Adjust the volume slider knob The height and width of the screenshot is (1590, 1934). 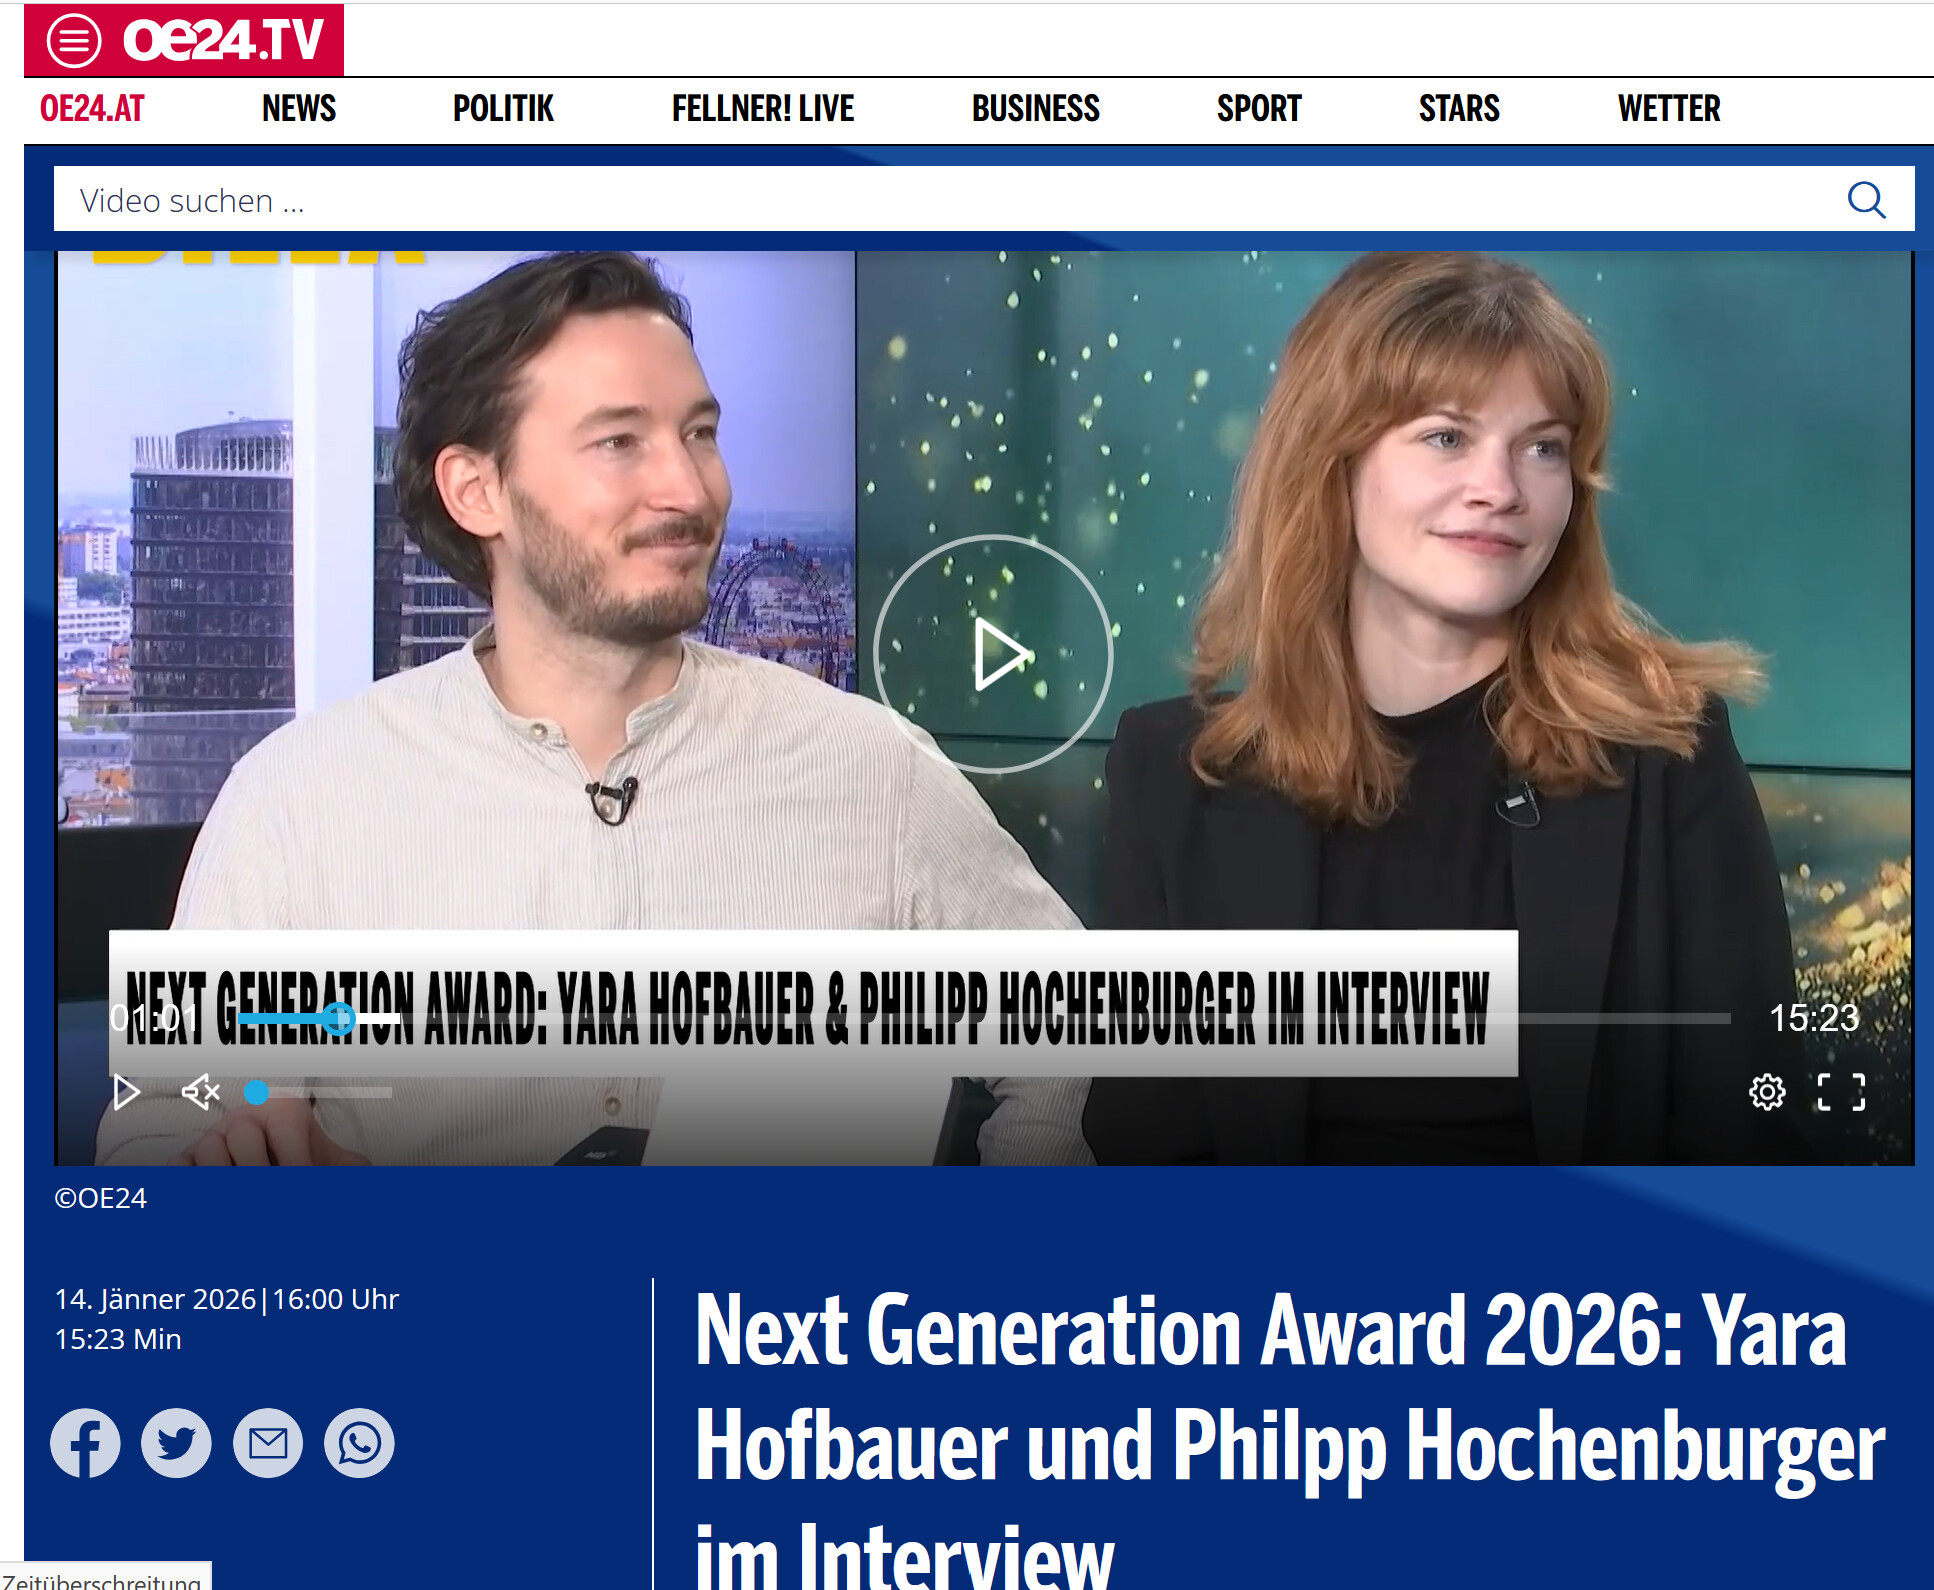tap(257, 1092)
